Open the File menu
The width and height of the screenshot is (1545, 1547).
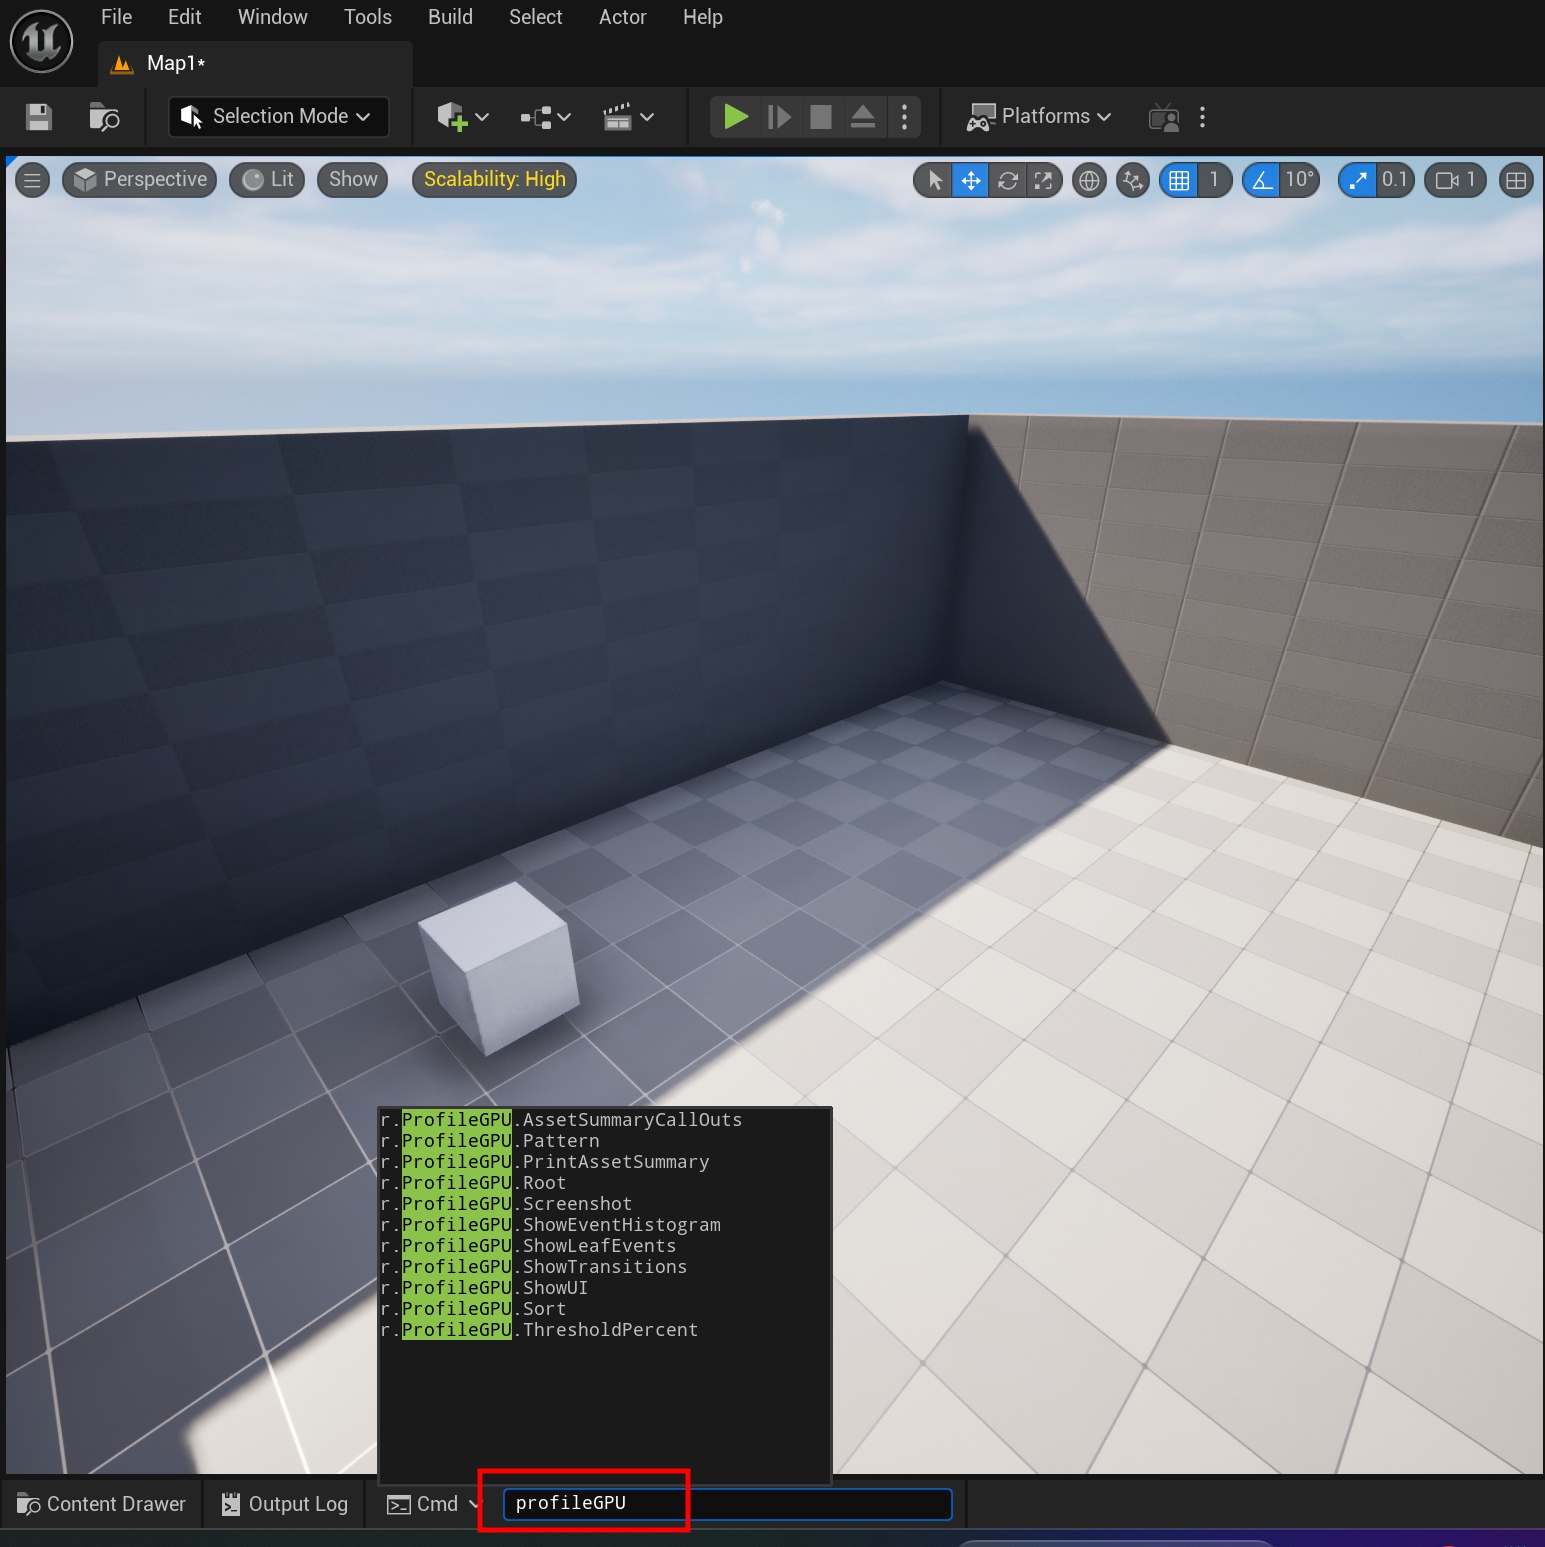point(116,17)
